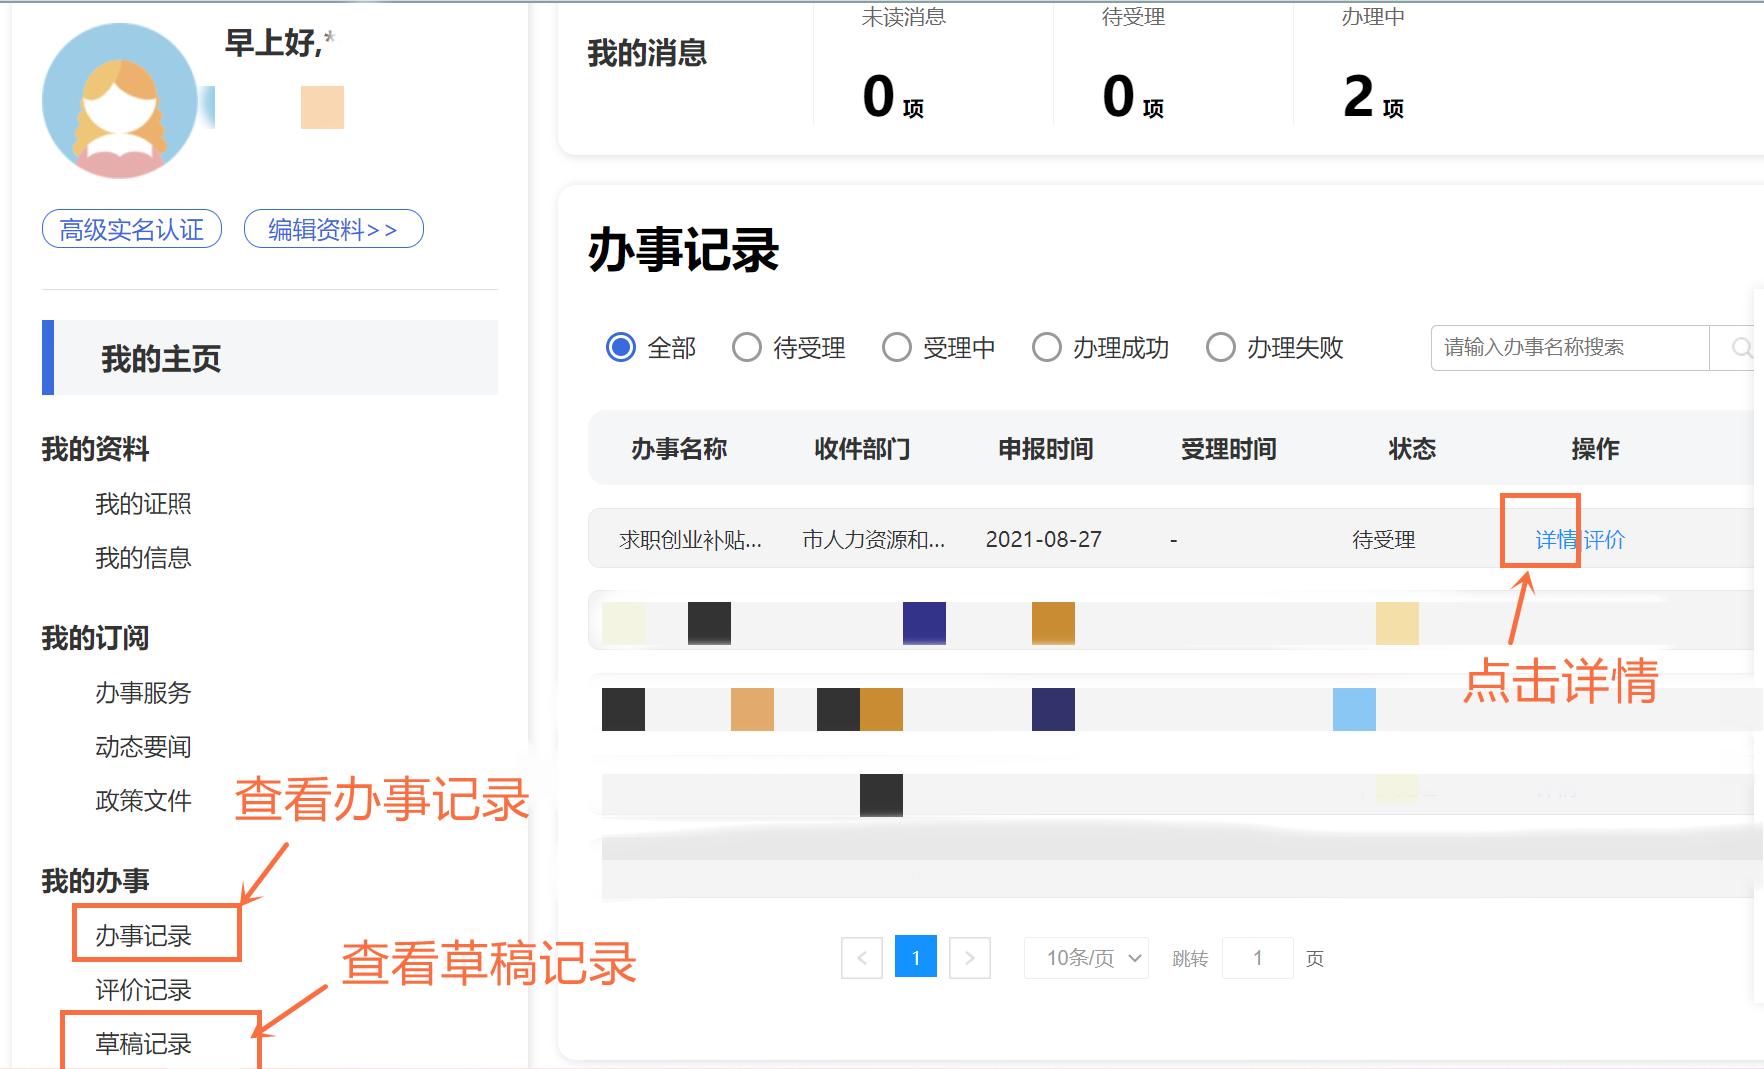Click the 受理时间 column header
This screenshot has width=1764, height=1069.
tap(1229, 449)
